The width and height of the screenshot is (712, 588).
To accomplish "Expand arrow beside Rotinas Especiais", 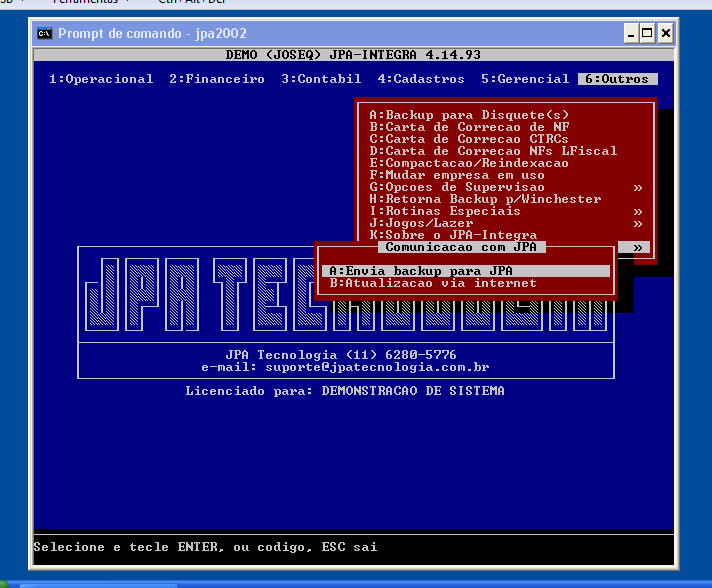I will 638,212.
